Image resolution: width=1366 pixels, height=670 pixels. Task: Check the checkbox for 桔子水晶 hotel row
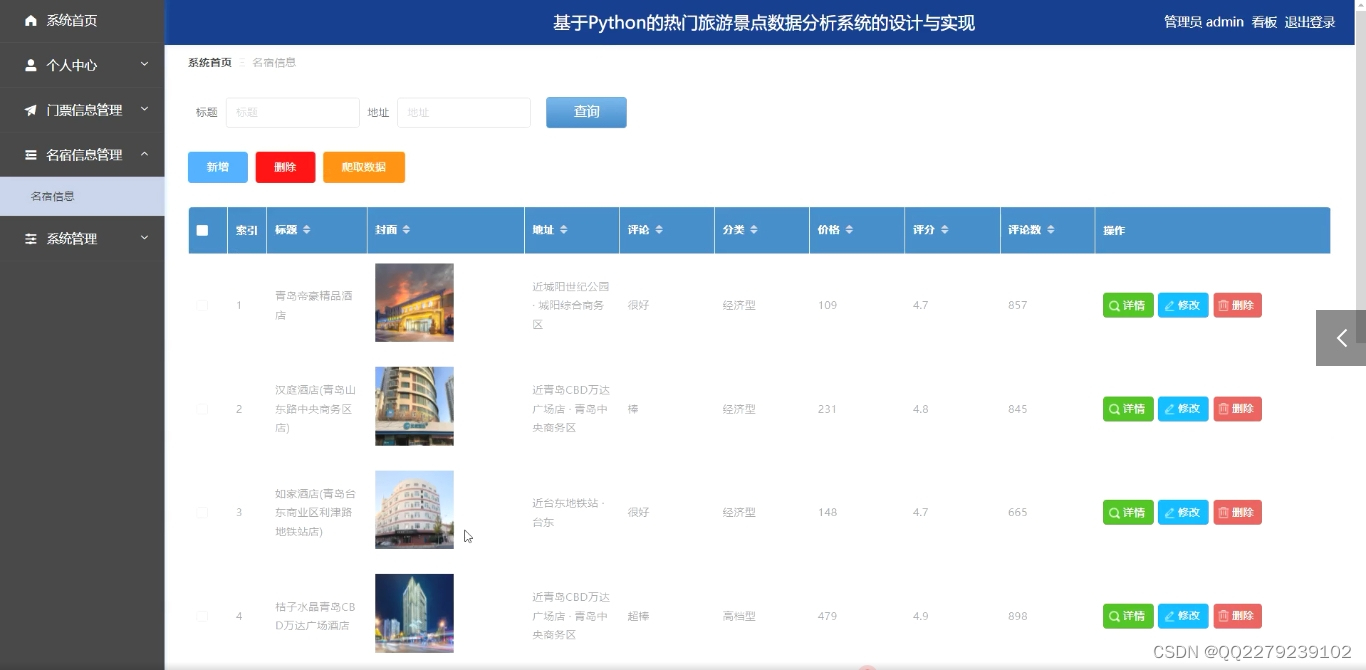(x=201, y=616)
